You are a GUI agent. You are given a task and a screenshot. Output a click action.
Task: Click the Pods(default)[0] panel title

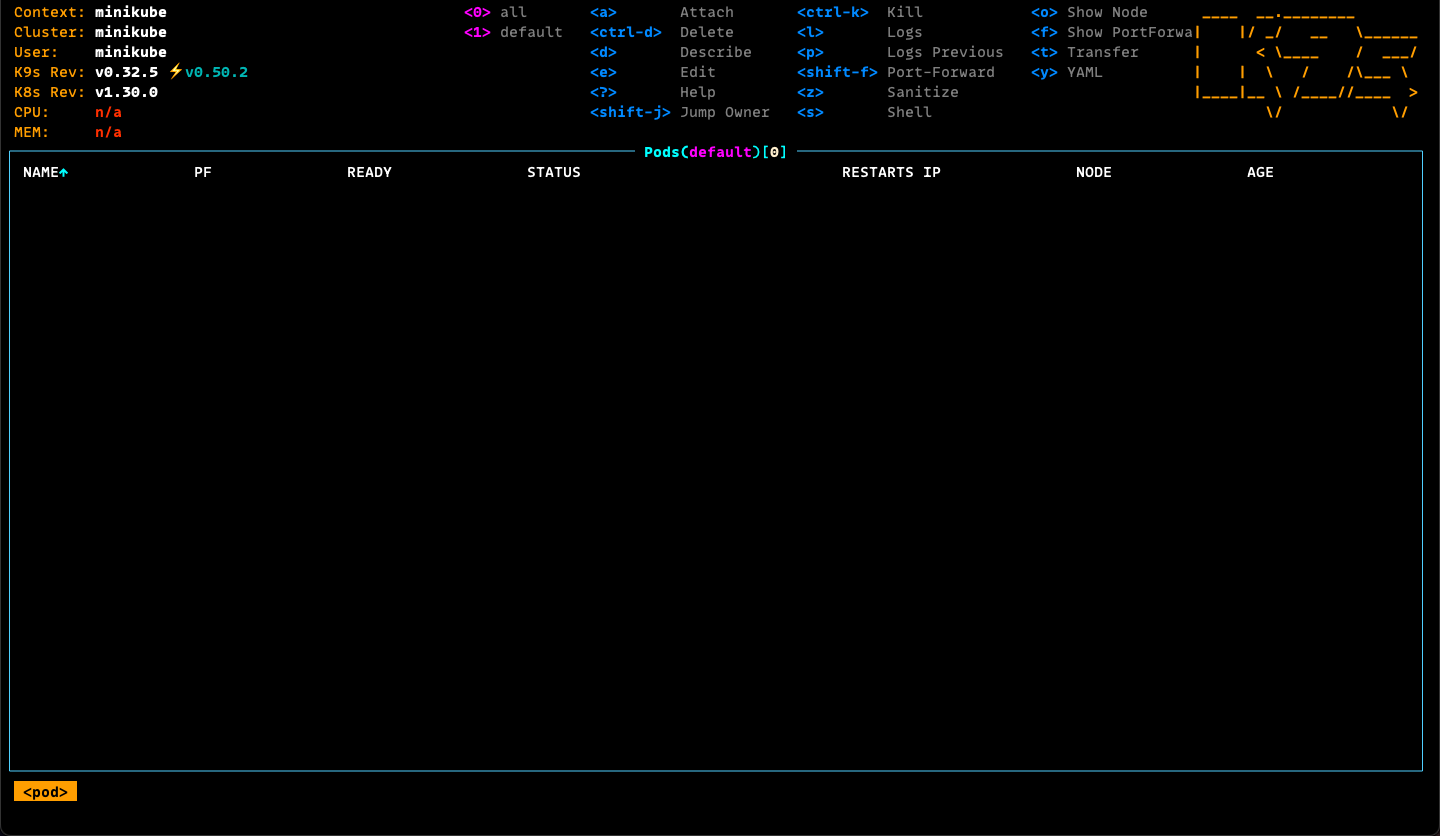(x=715, y=152)
